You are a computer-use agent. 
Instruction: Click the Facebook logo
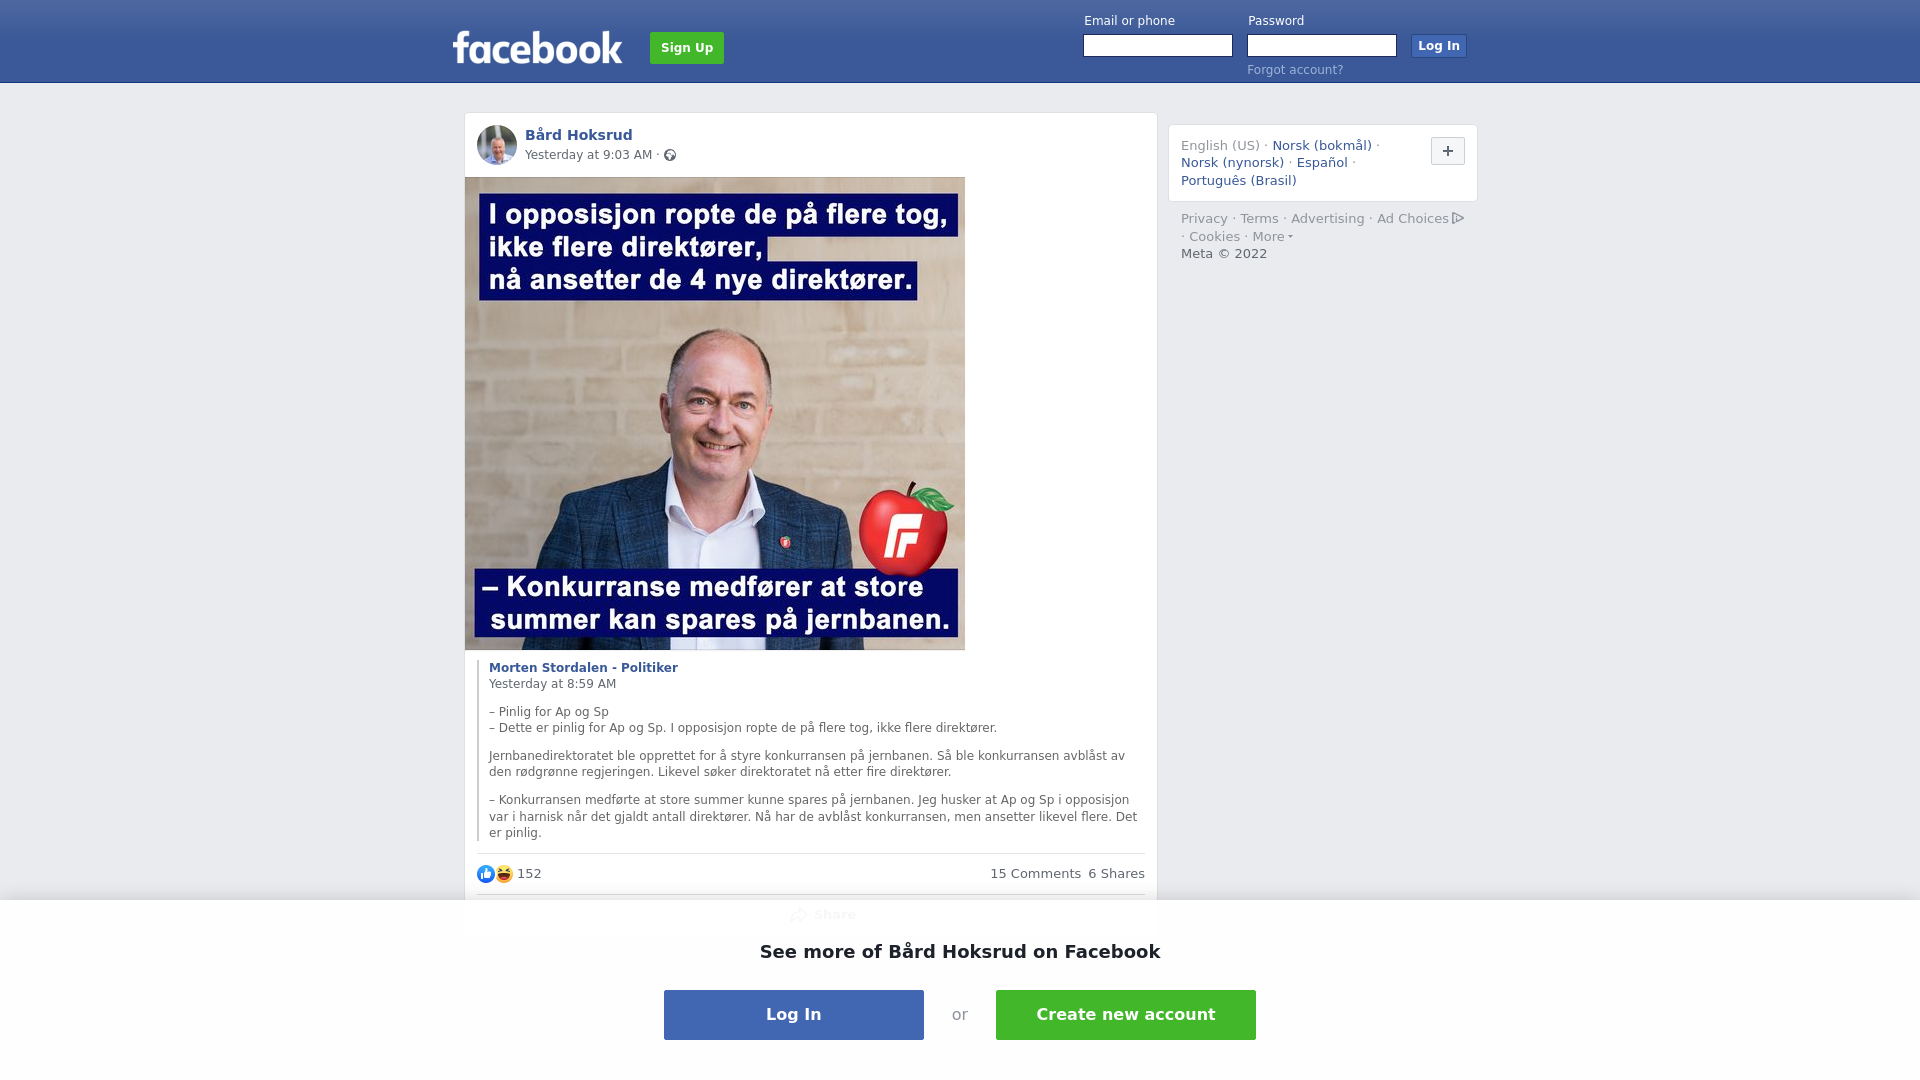pyautogui.click(x=537, y=48)
